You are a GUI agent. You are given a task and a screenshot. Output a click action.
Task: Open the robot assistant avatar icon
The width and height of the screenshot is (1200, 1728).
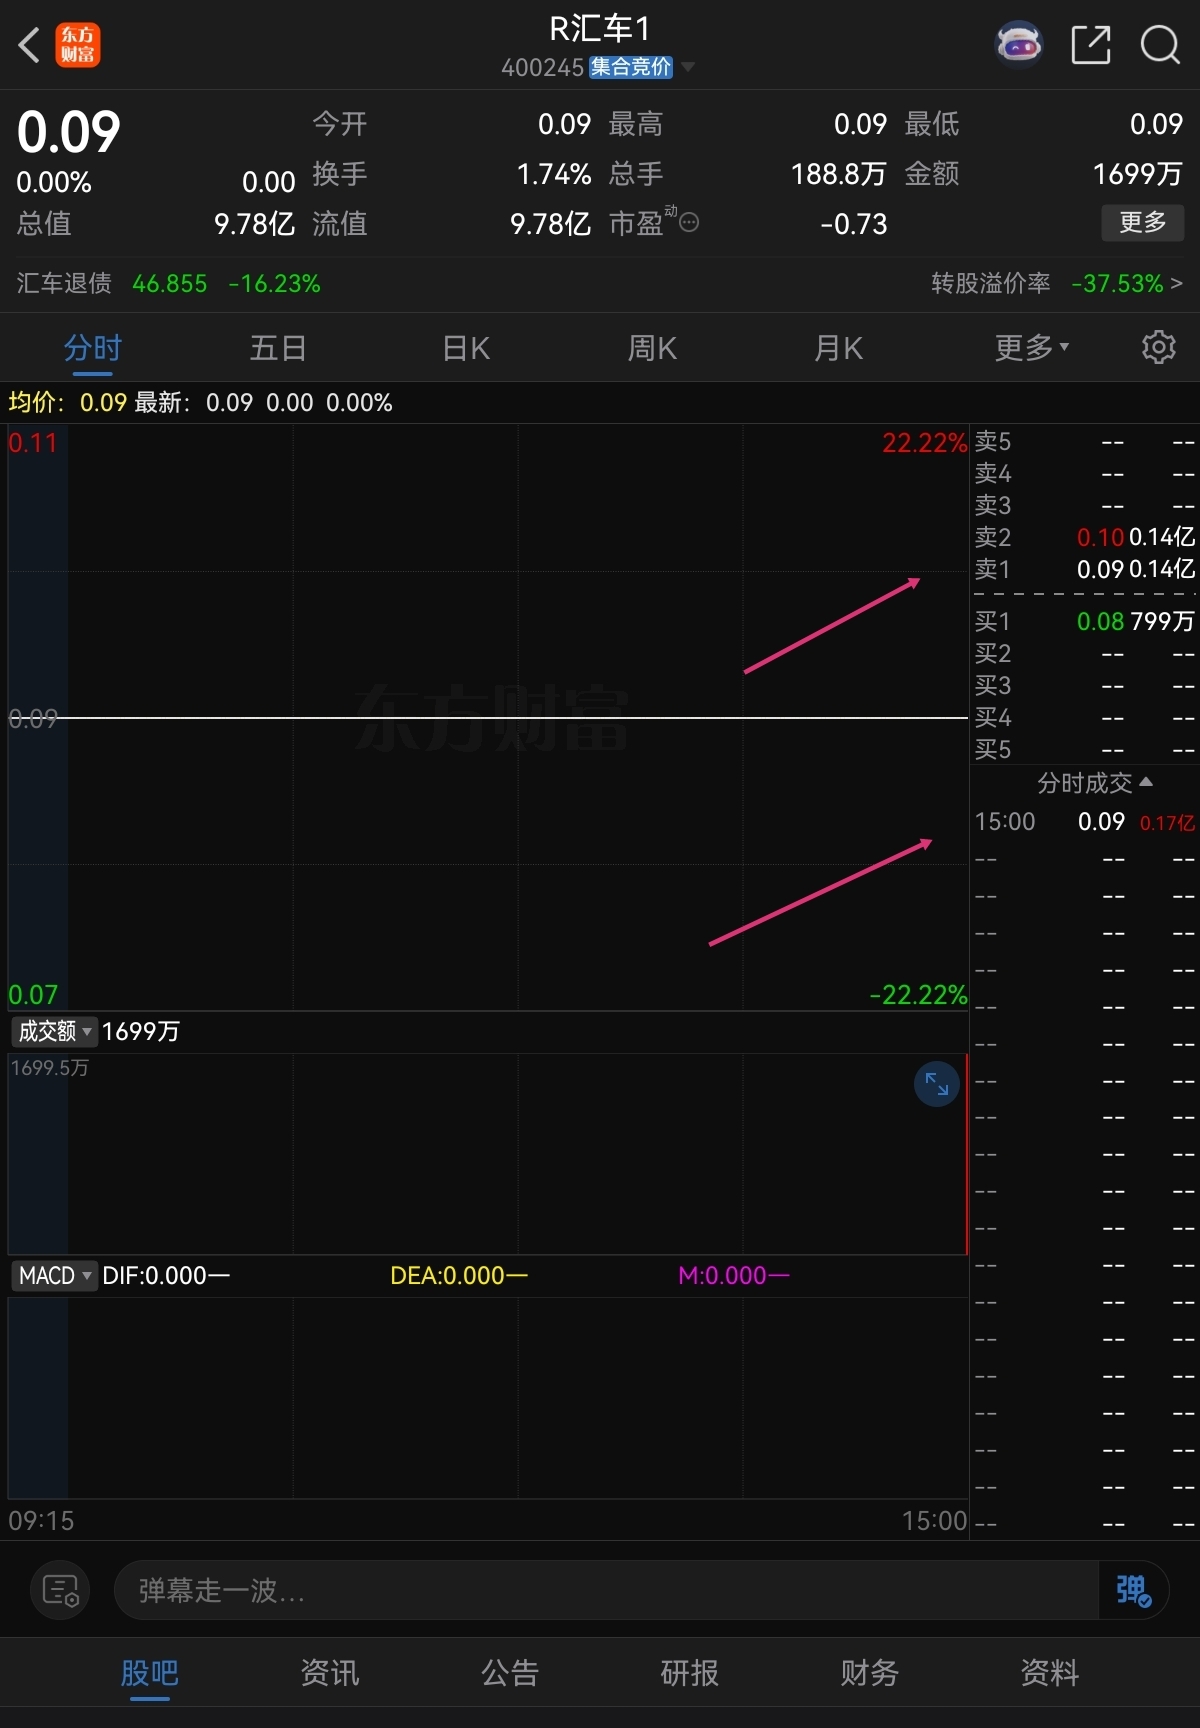tap(1019, 44)
